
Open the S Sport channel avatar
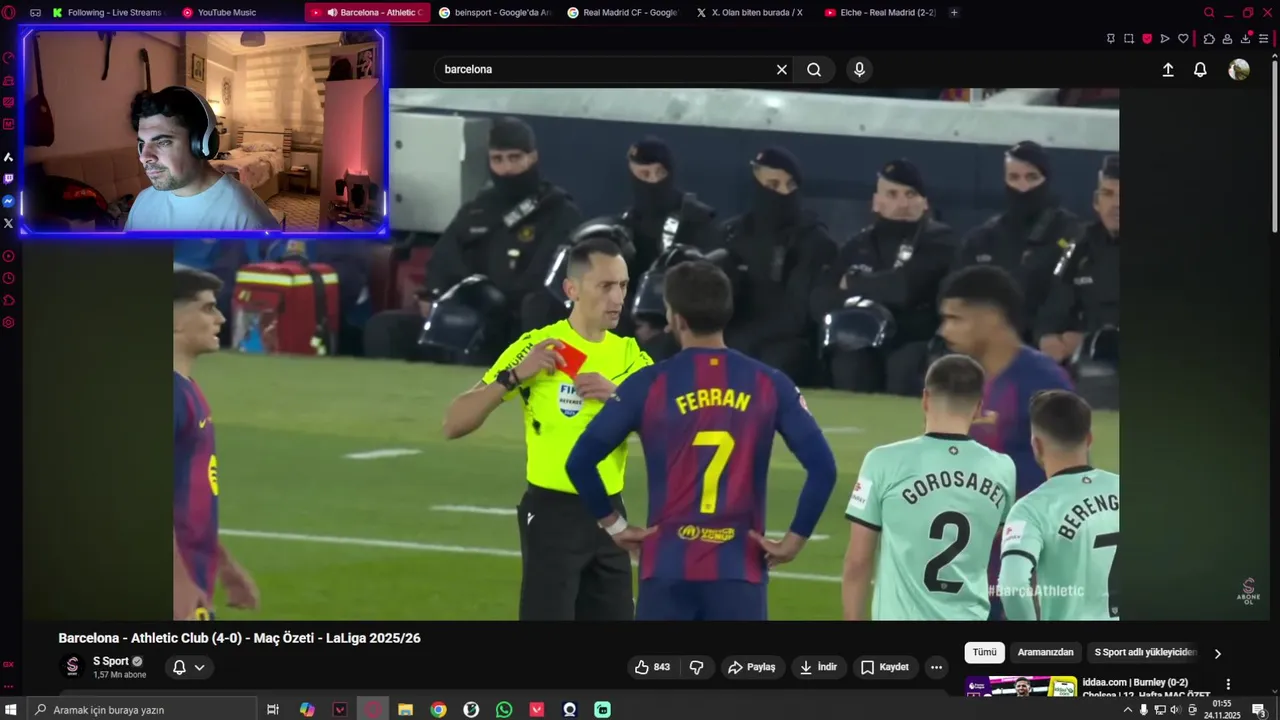[72, 666]
